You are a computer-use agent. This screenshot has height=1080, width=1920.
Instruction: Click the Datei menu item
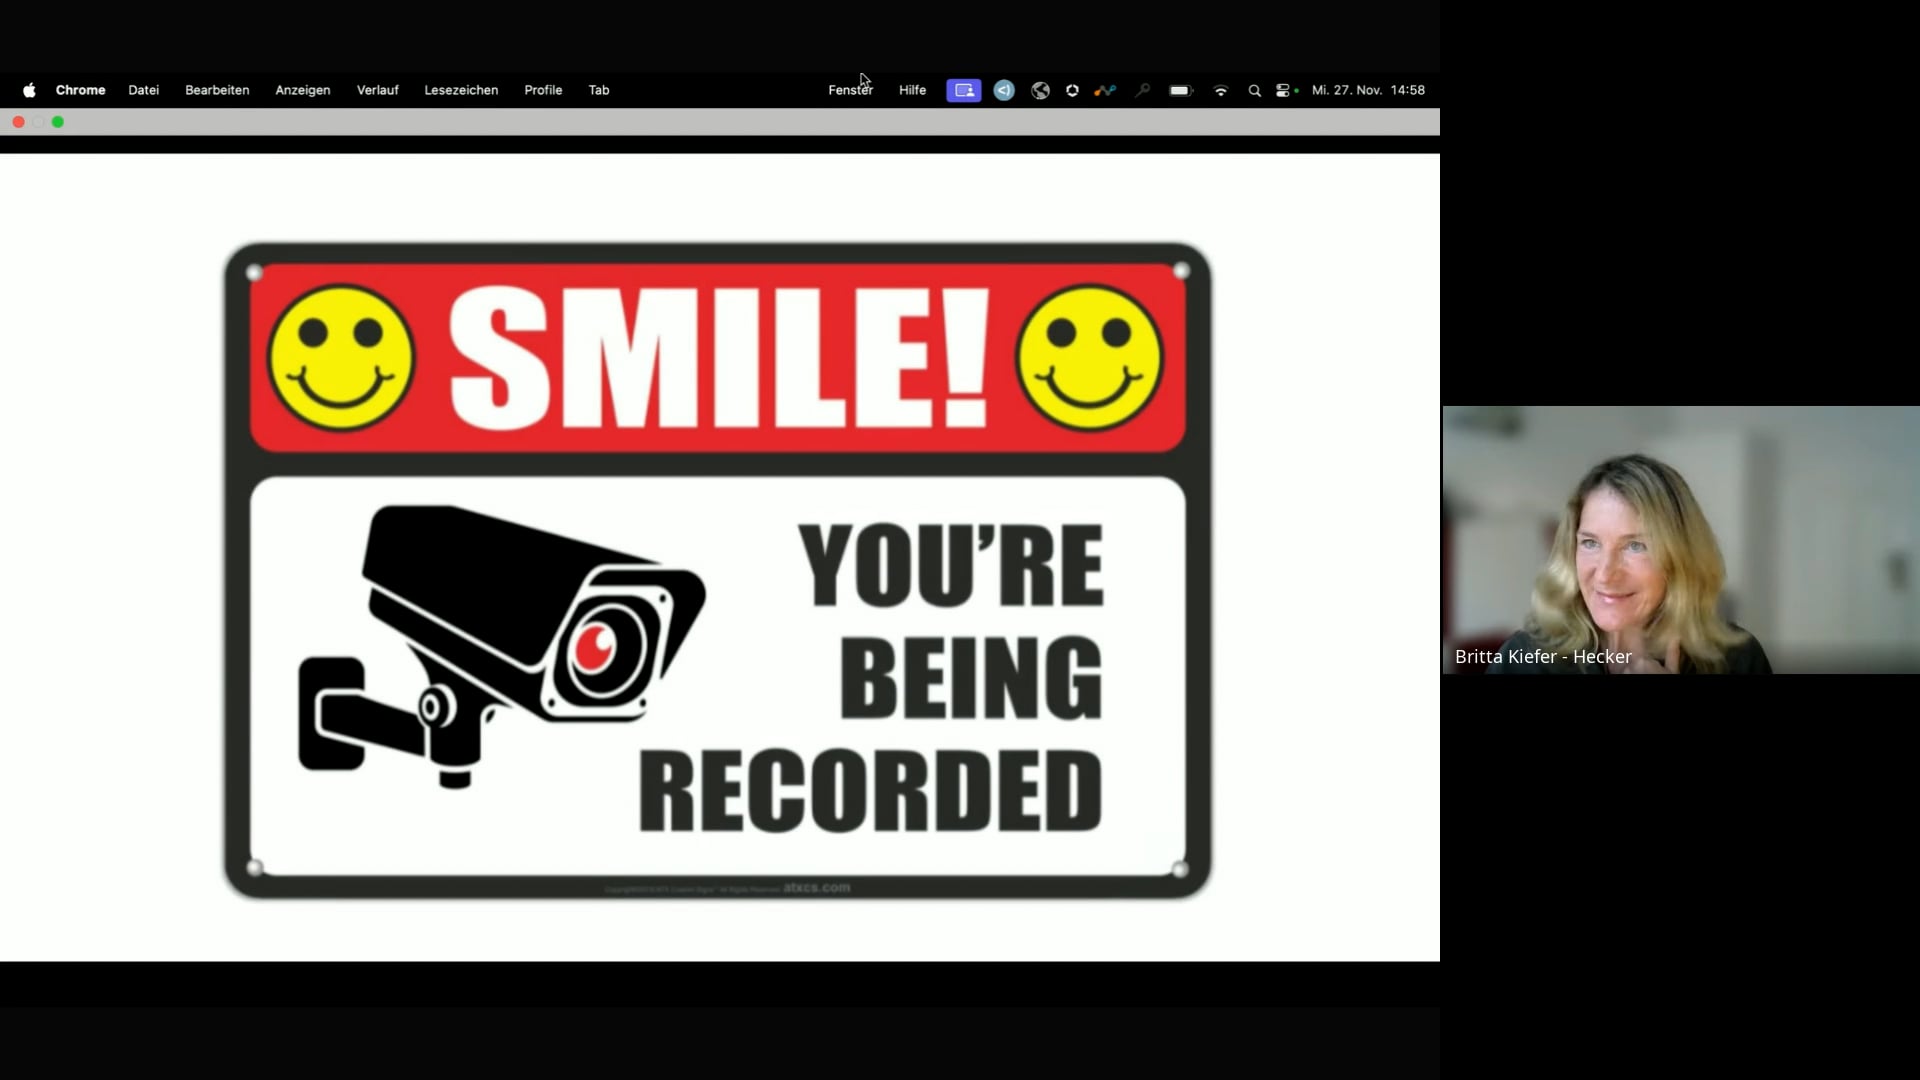[x=142, y=90]
